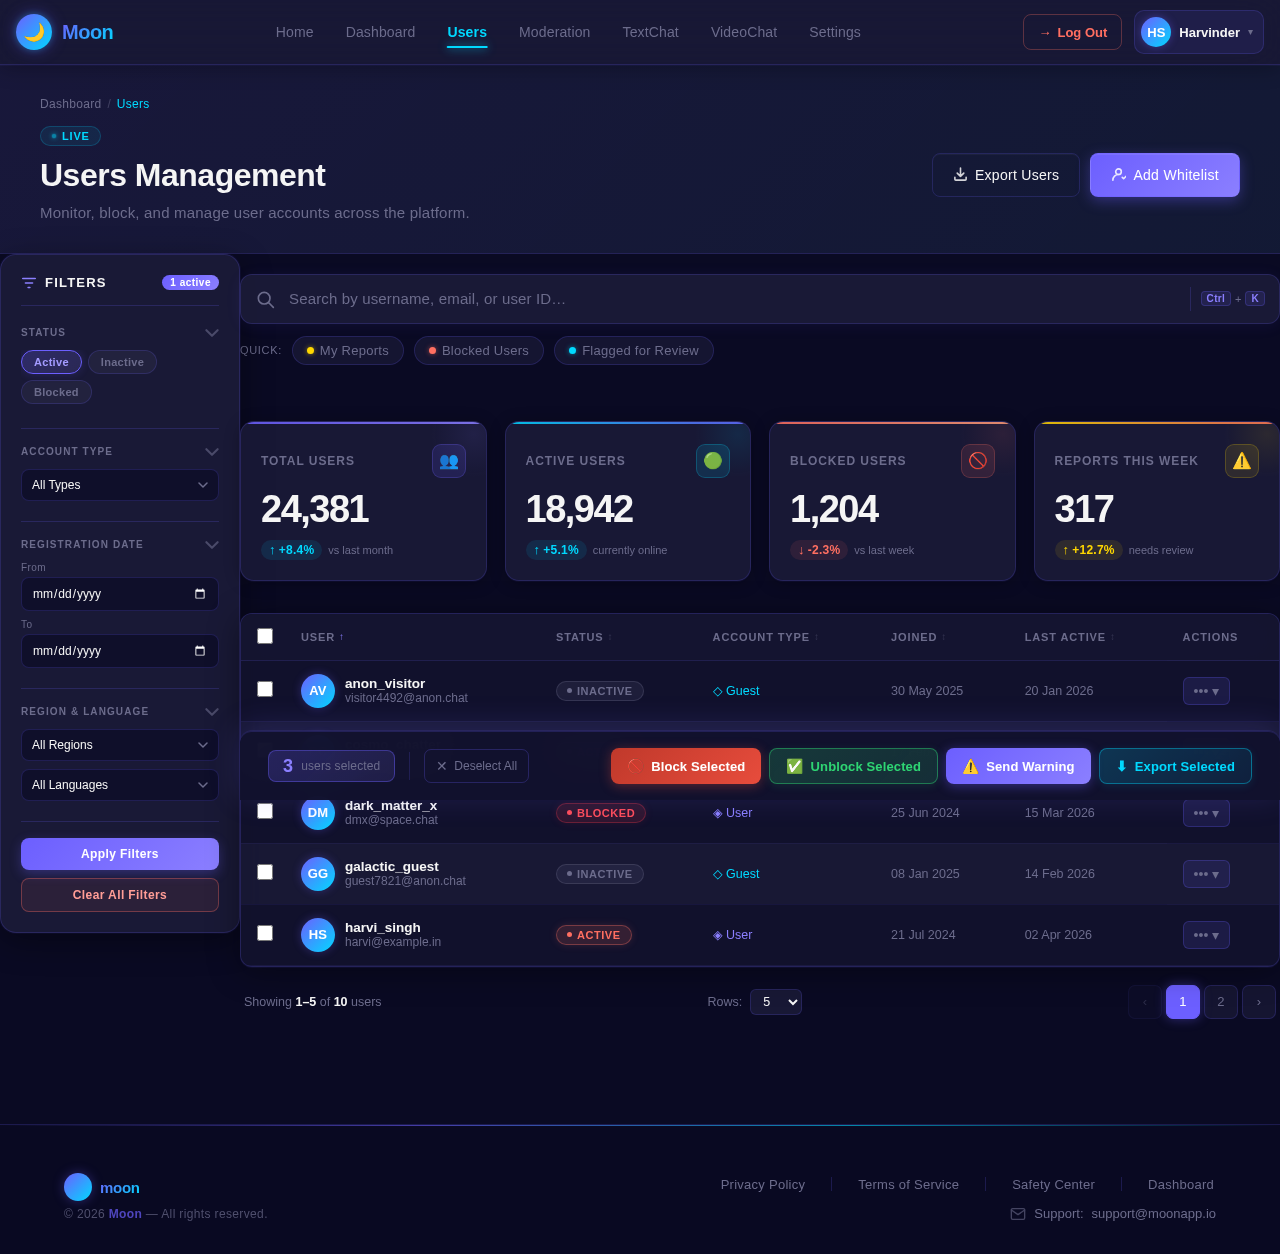This screenshot has width=1280, height=1254.
Task: Collapse the Registration Date filter section
Action: click(x=211, y=545)
